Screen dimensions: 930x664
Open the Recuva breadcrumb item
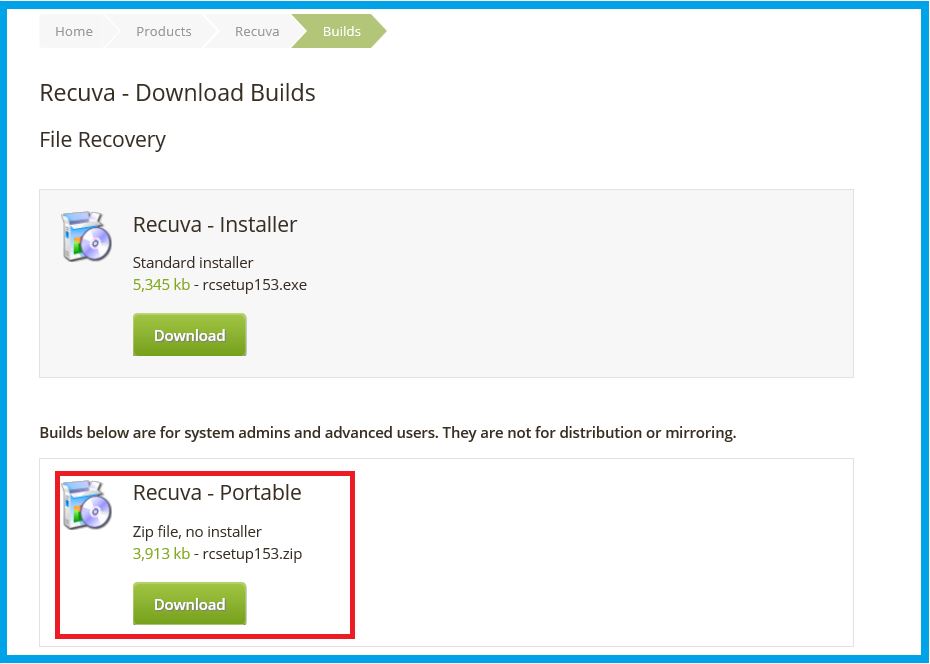pos(257,31)
